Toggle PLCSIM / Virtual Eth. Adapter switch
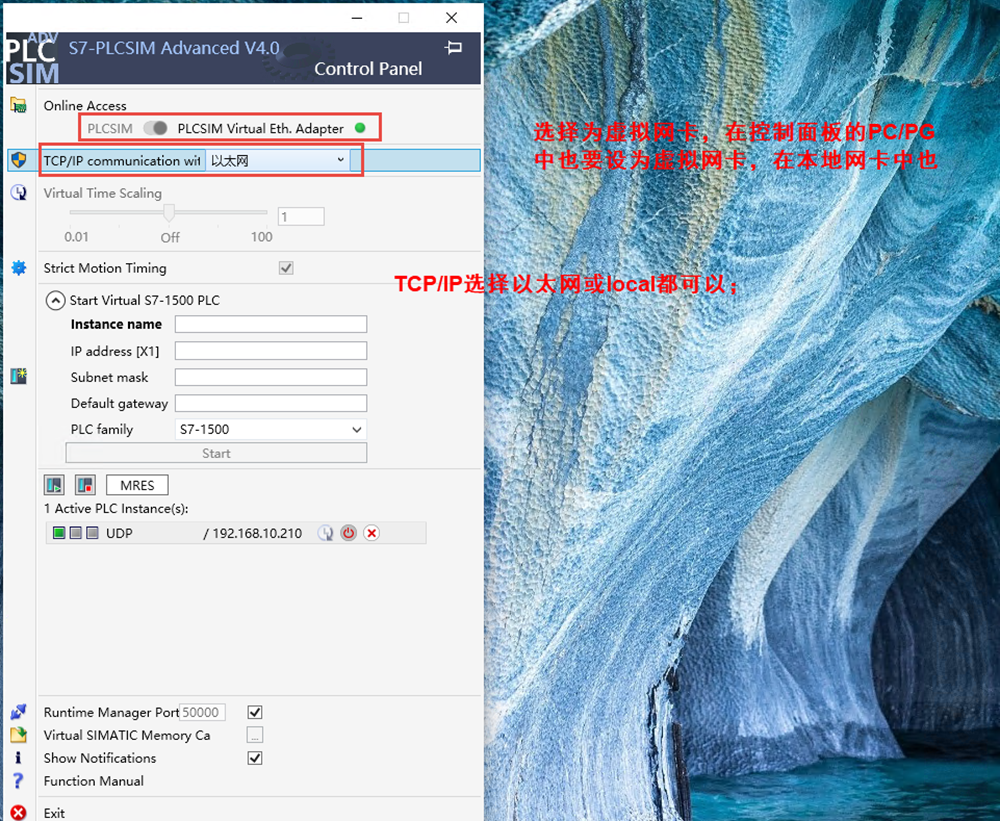The image size is (1000, 821). 155,128
